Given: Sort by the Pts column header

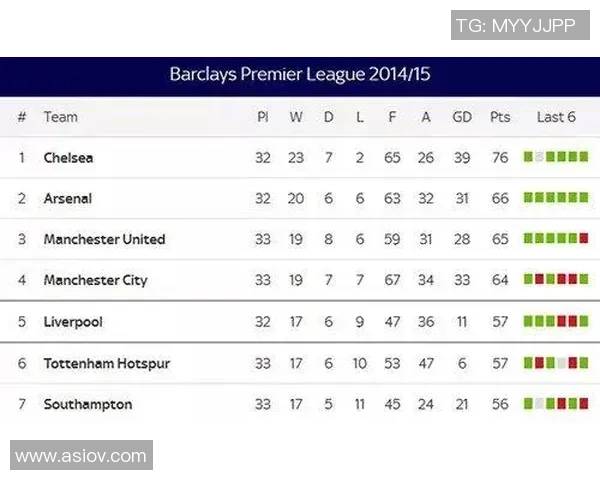Looking at the screenshot, I should 500,117.
